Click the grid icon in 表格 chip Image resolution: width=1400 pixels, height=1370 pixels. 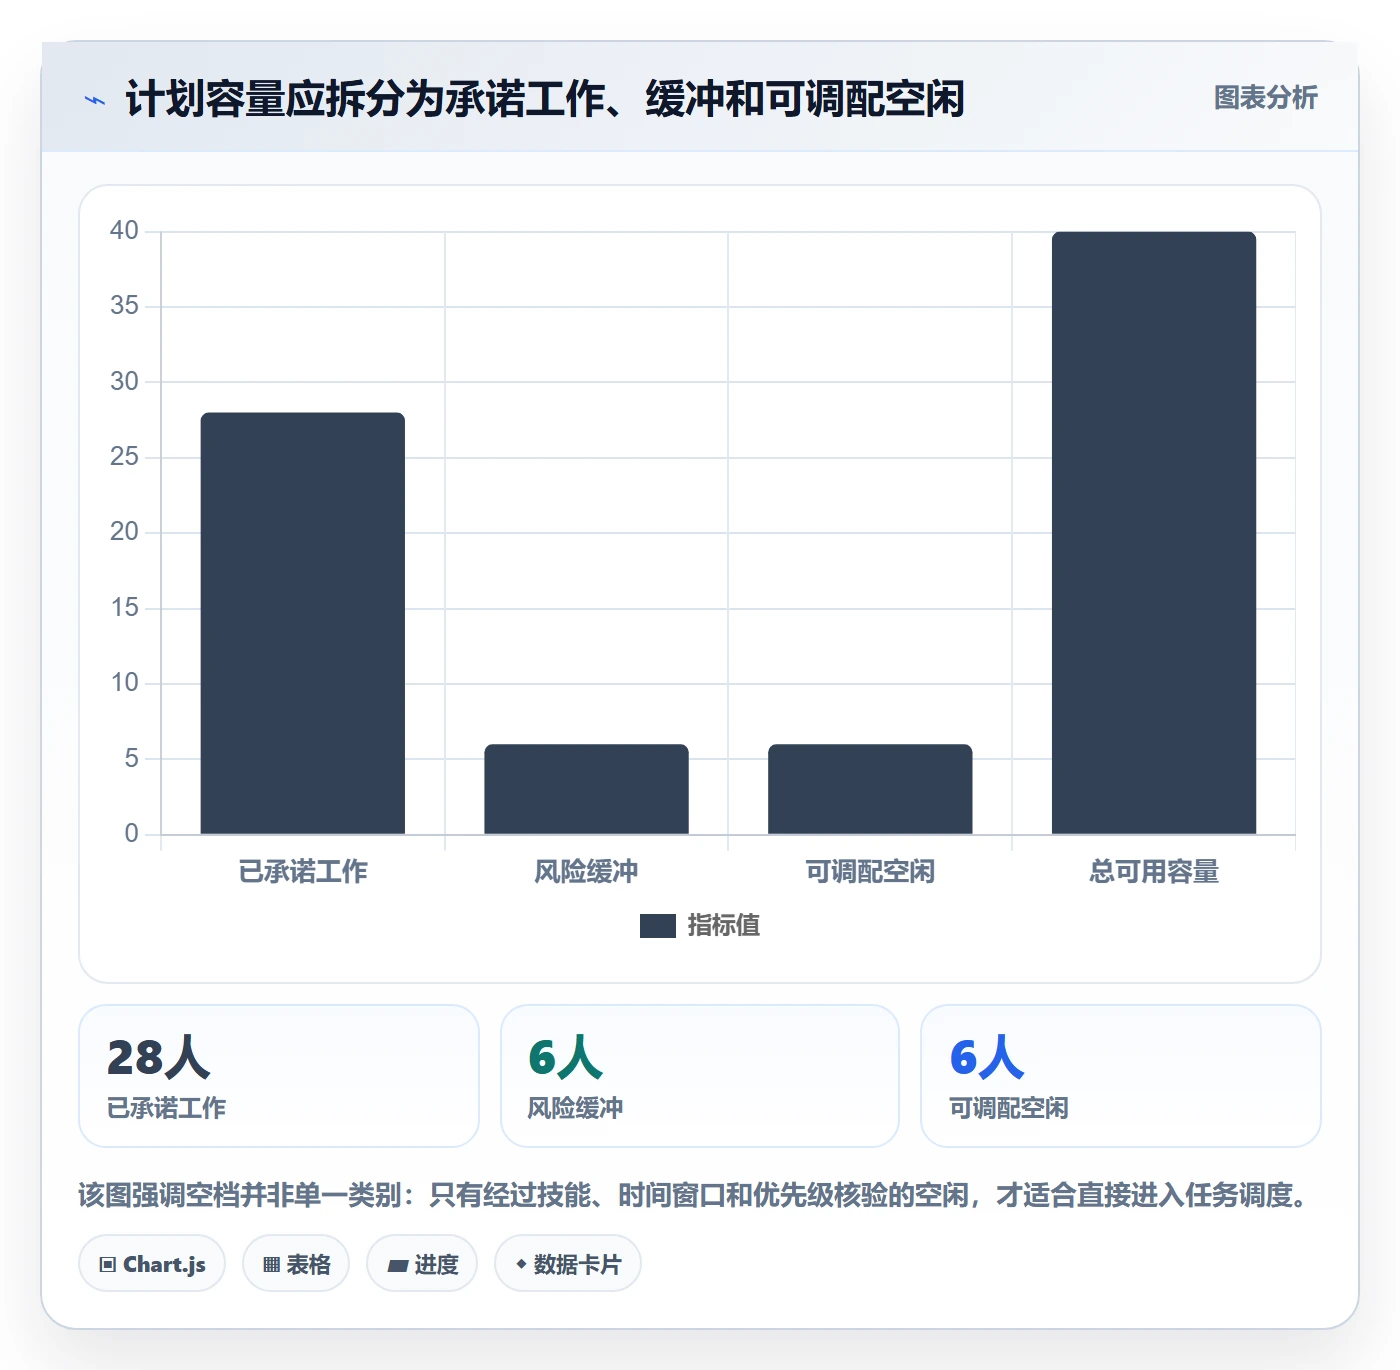(x=271, y=1265)
